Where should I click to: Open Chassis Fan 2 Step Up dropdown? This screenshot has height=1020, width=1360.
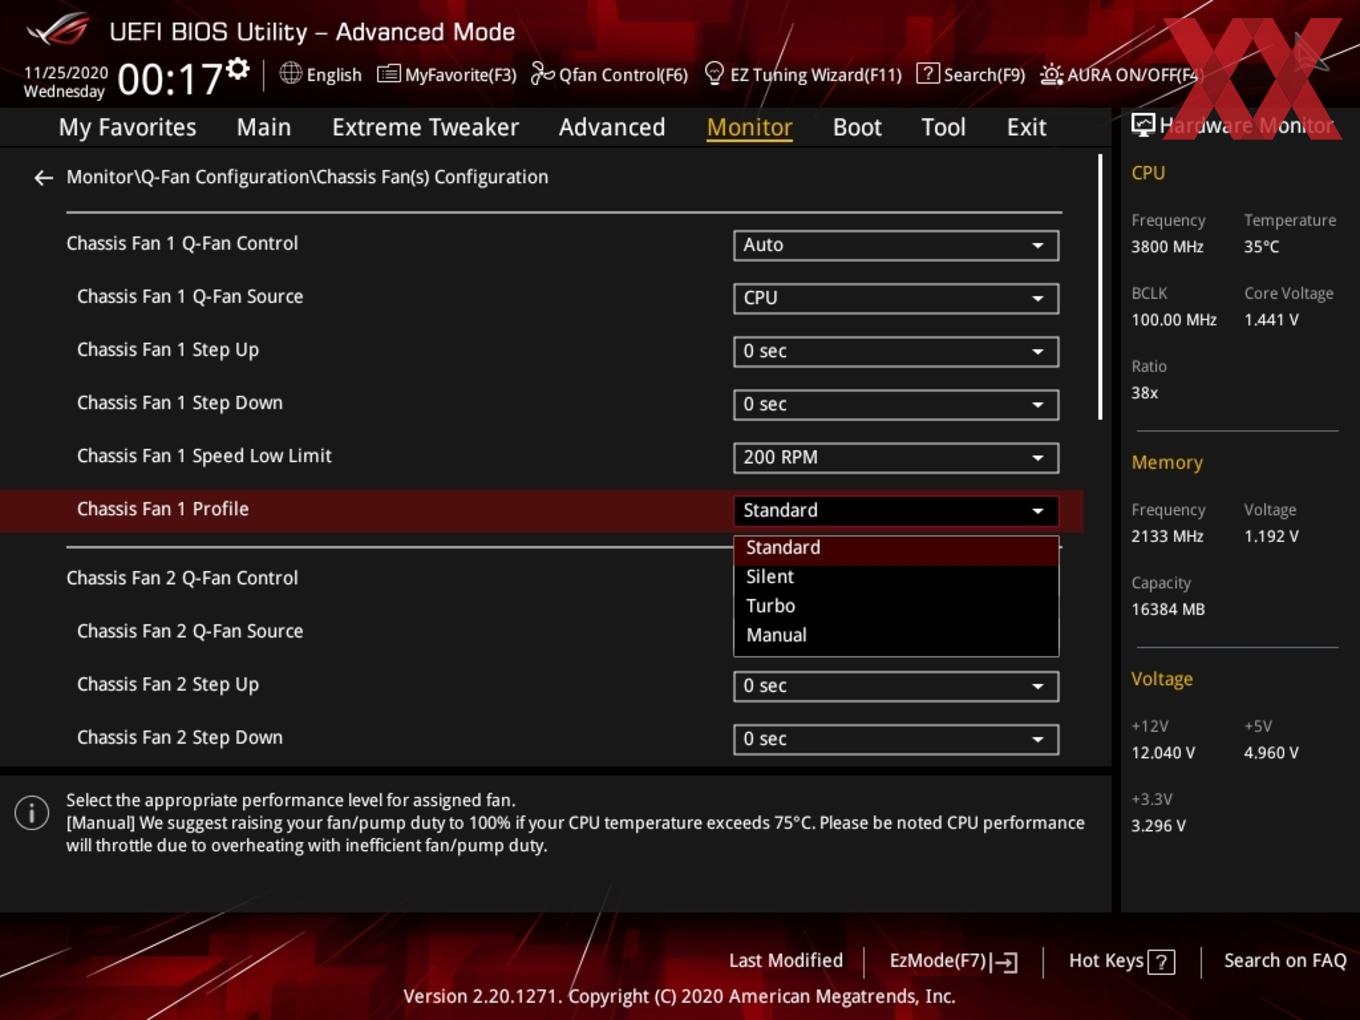pyautogui.click(x=896, y=686)
